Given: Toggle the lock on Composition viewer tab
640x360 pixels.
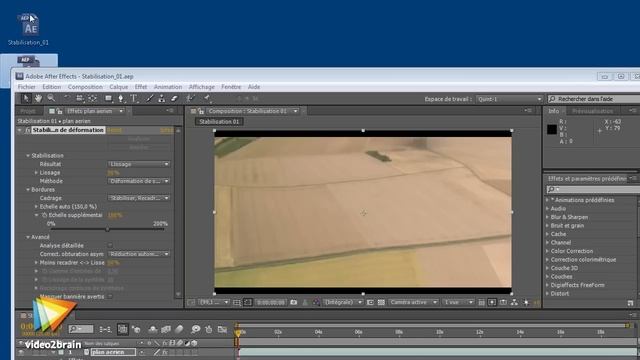Looking at the screenshot, I should pyautogui.click(x=201, y=111).
